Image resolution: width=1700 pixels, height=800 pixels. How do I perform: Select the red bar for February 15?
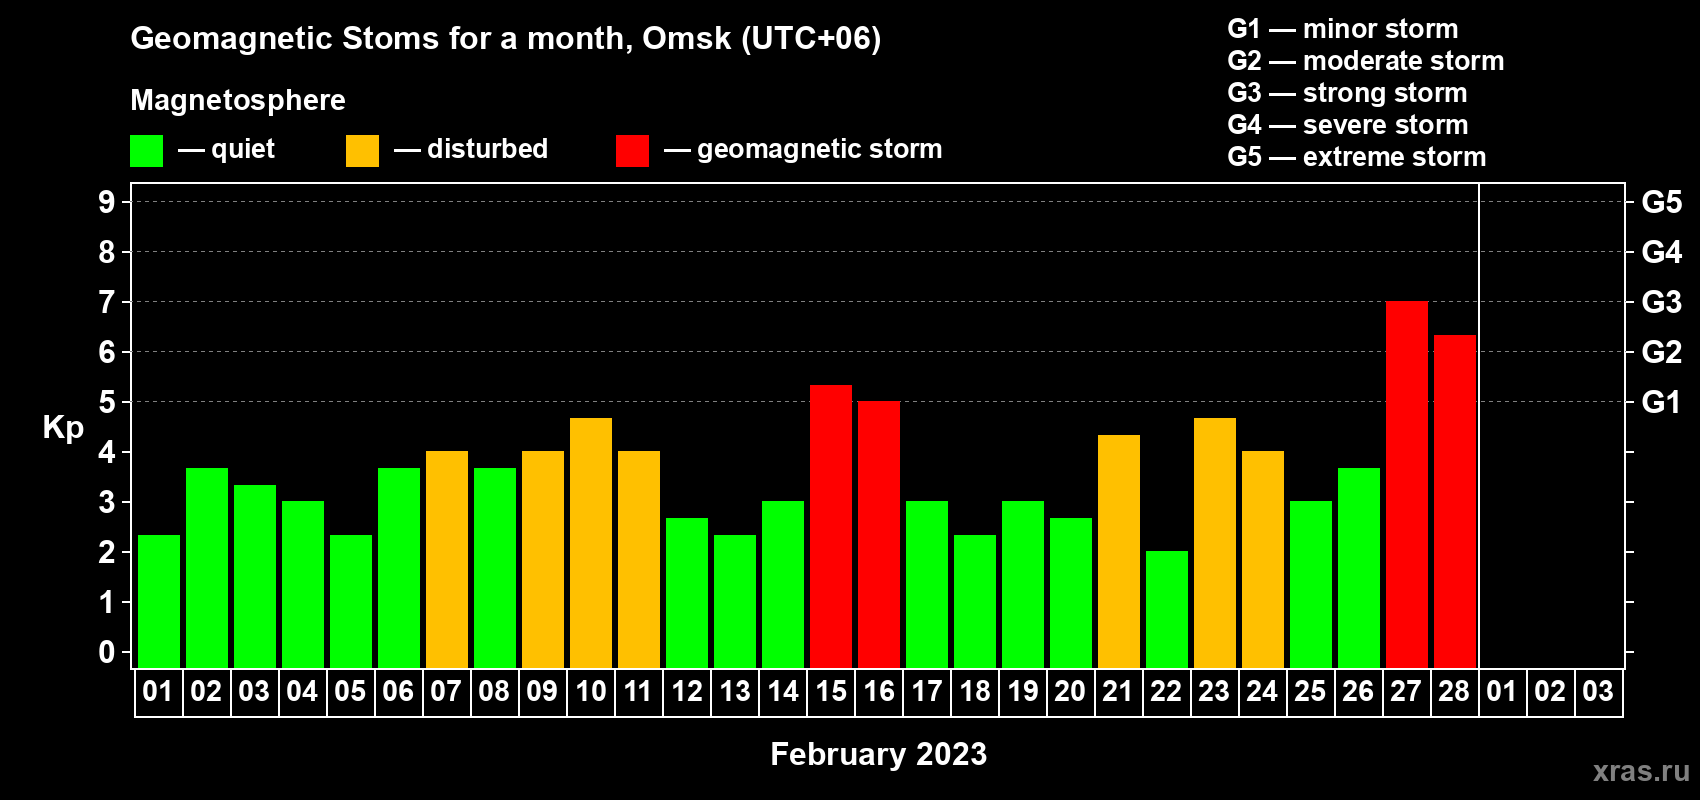831,526
